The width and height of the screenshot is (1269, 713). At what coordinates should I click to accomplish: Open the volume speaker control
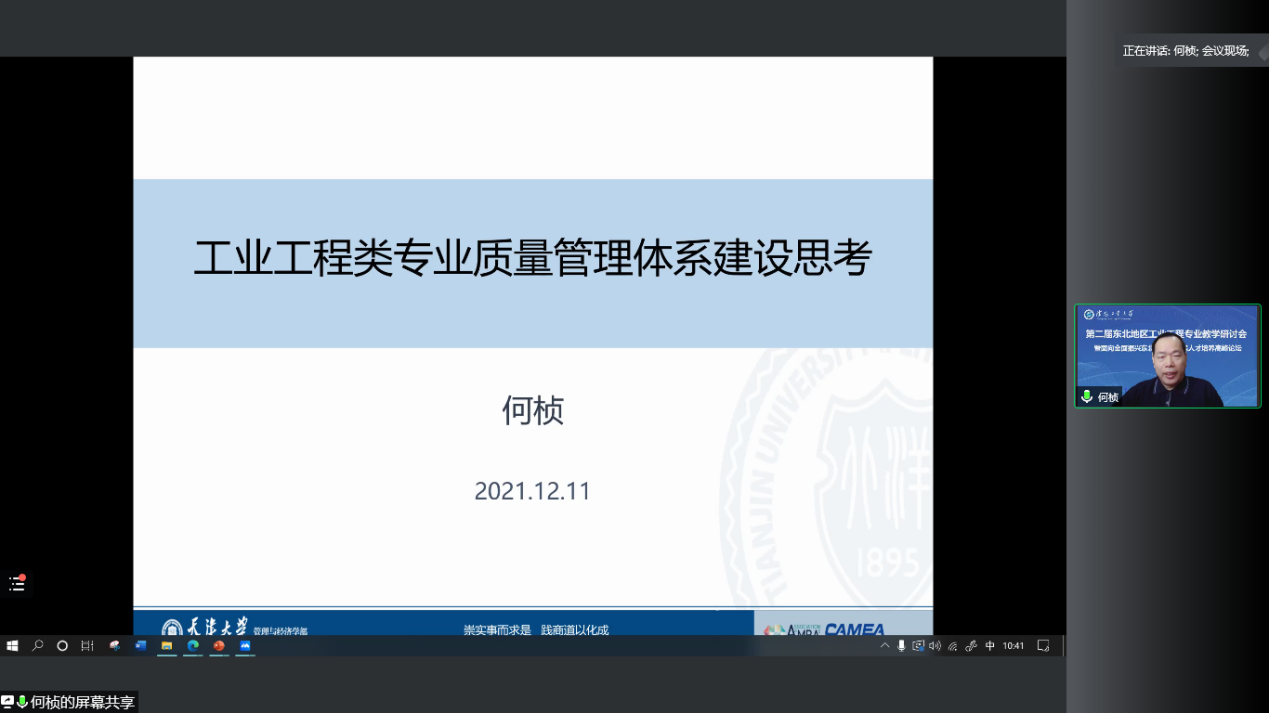[935, 646]
